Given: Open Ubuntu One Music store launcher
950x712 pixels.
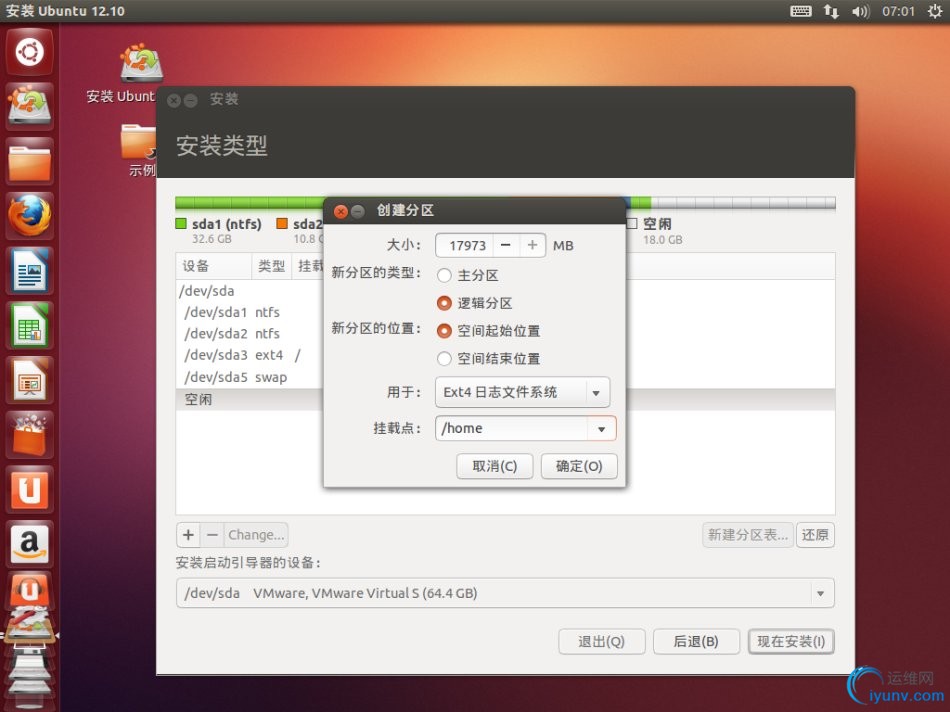Looking at the screenshot, I should pyautogui.click(x=30, y=591).
